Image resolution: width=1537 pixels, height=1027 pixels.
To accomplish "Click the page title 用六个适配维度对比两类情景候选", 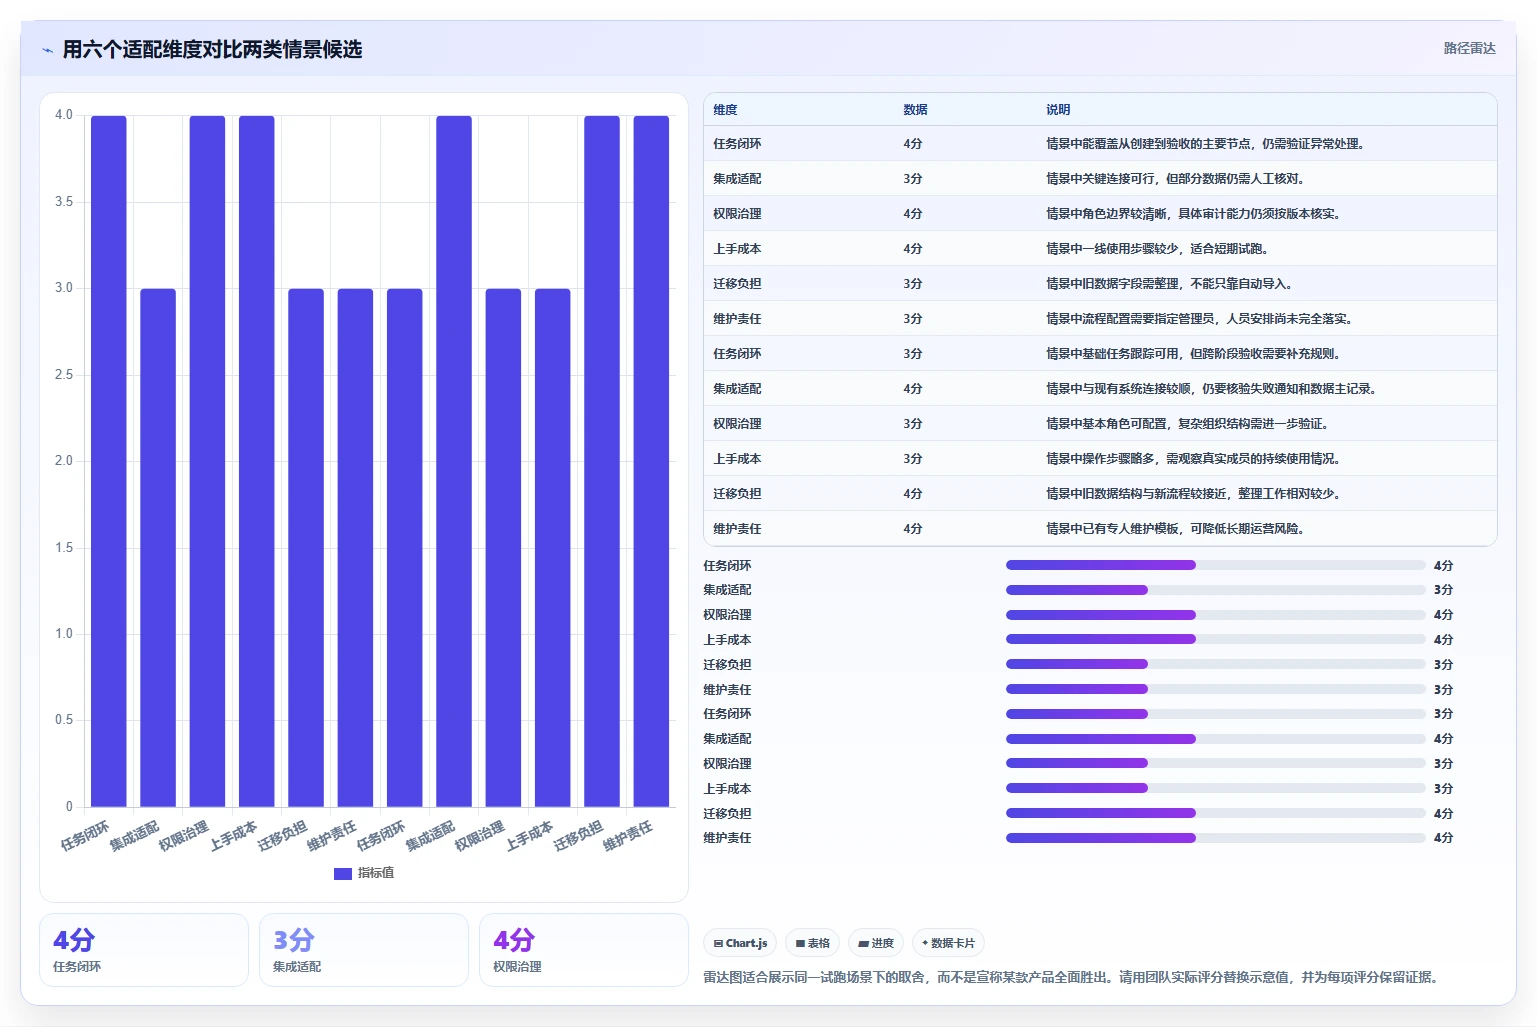I will [212, 49].
